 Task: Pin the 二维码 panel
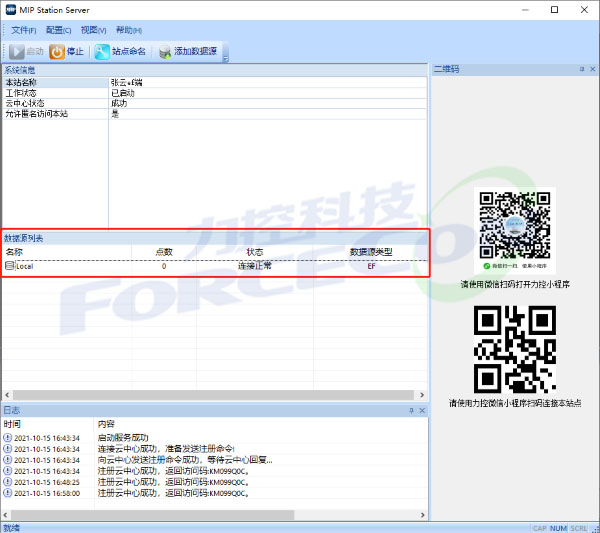click(x=582, y=69)
